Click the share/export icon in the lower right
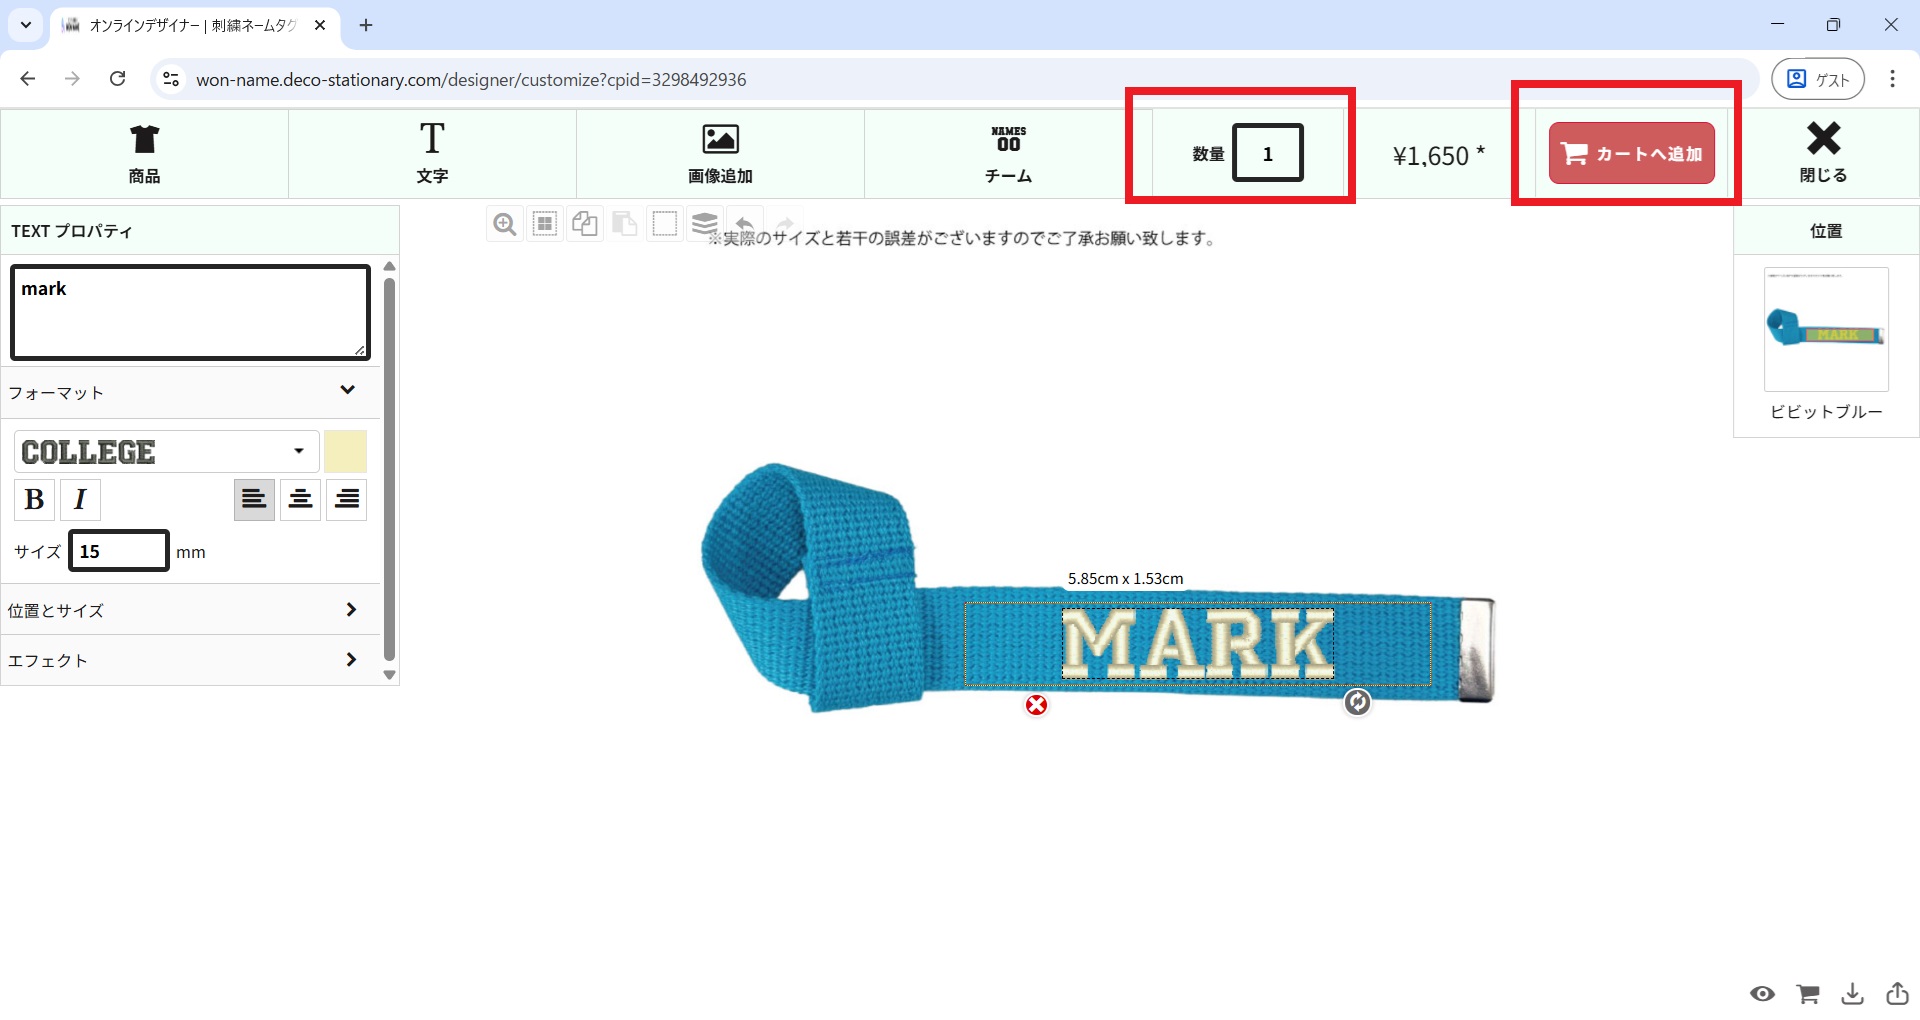1920x1020 pixels. [1897, 993]
